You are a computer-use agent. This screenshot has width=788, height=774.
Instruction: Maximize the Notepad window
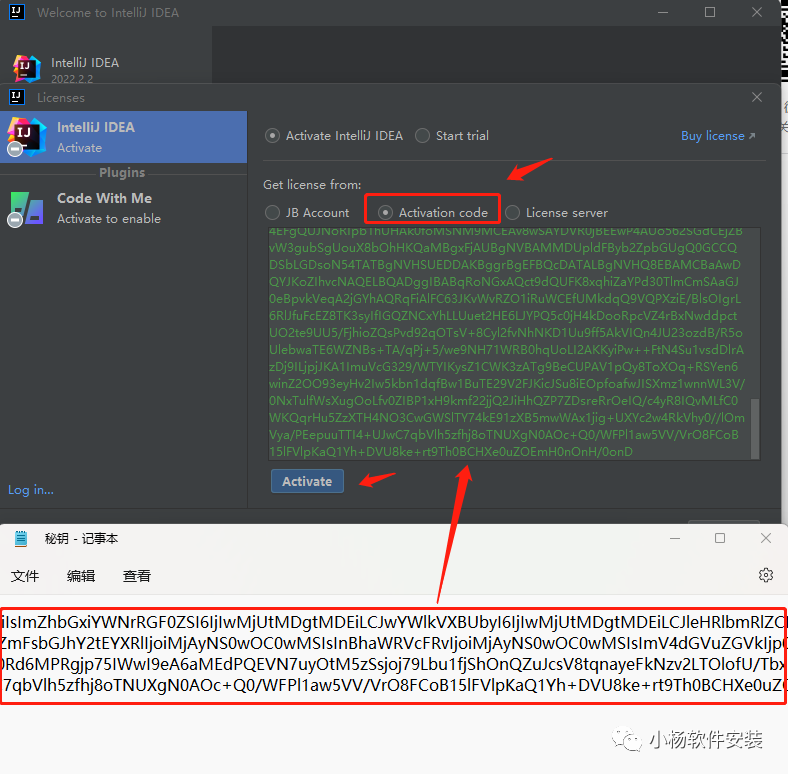720,538
